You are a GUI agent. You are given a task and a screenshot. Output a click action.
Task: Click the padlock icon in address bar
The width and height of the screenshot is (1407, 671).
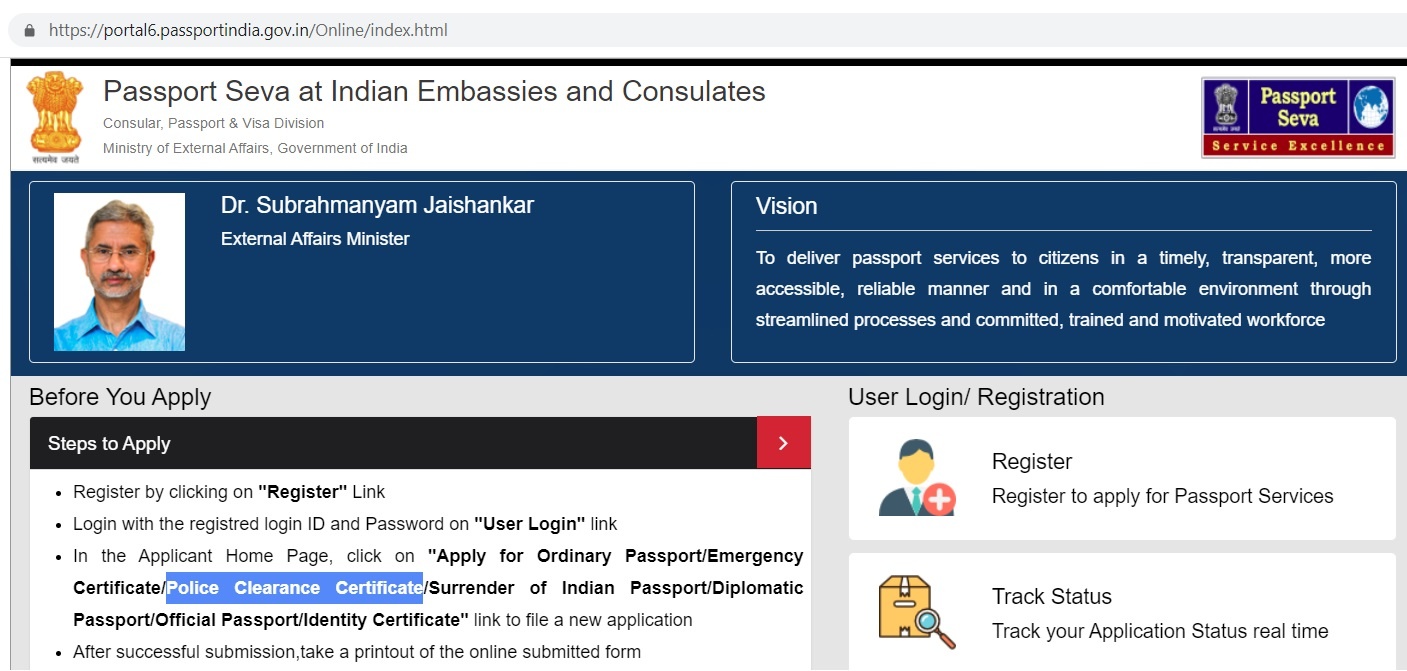tap(29, 30)
